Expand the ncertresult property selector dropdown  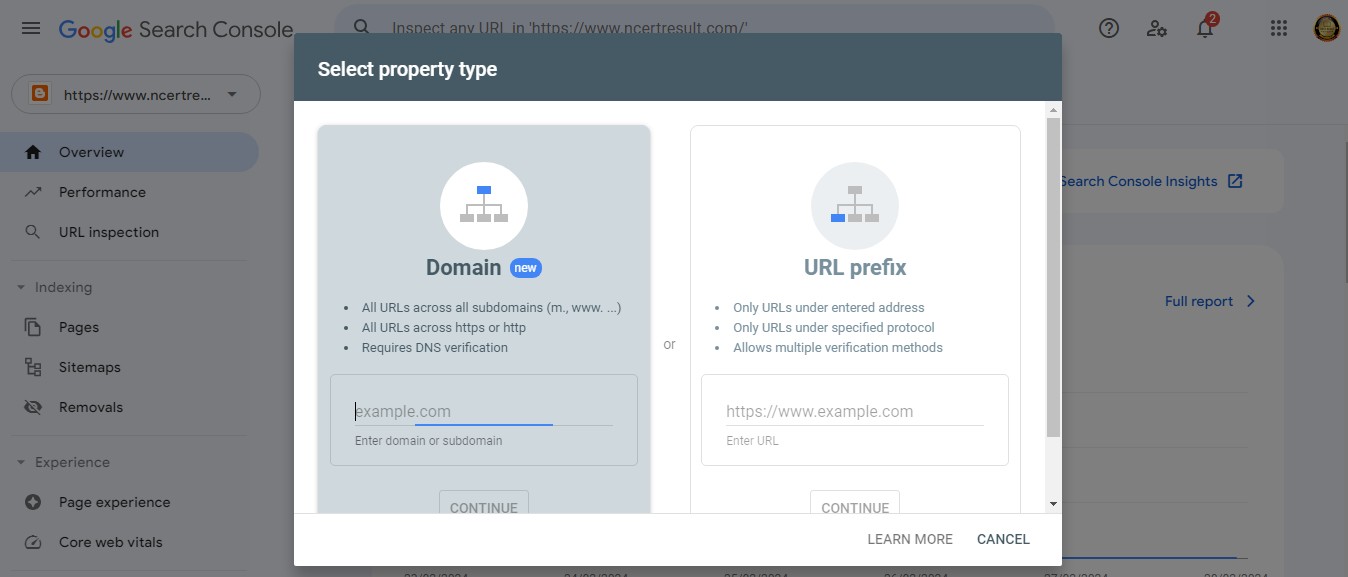pos(136,95)
